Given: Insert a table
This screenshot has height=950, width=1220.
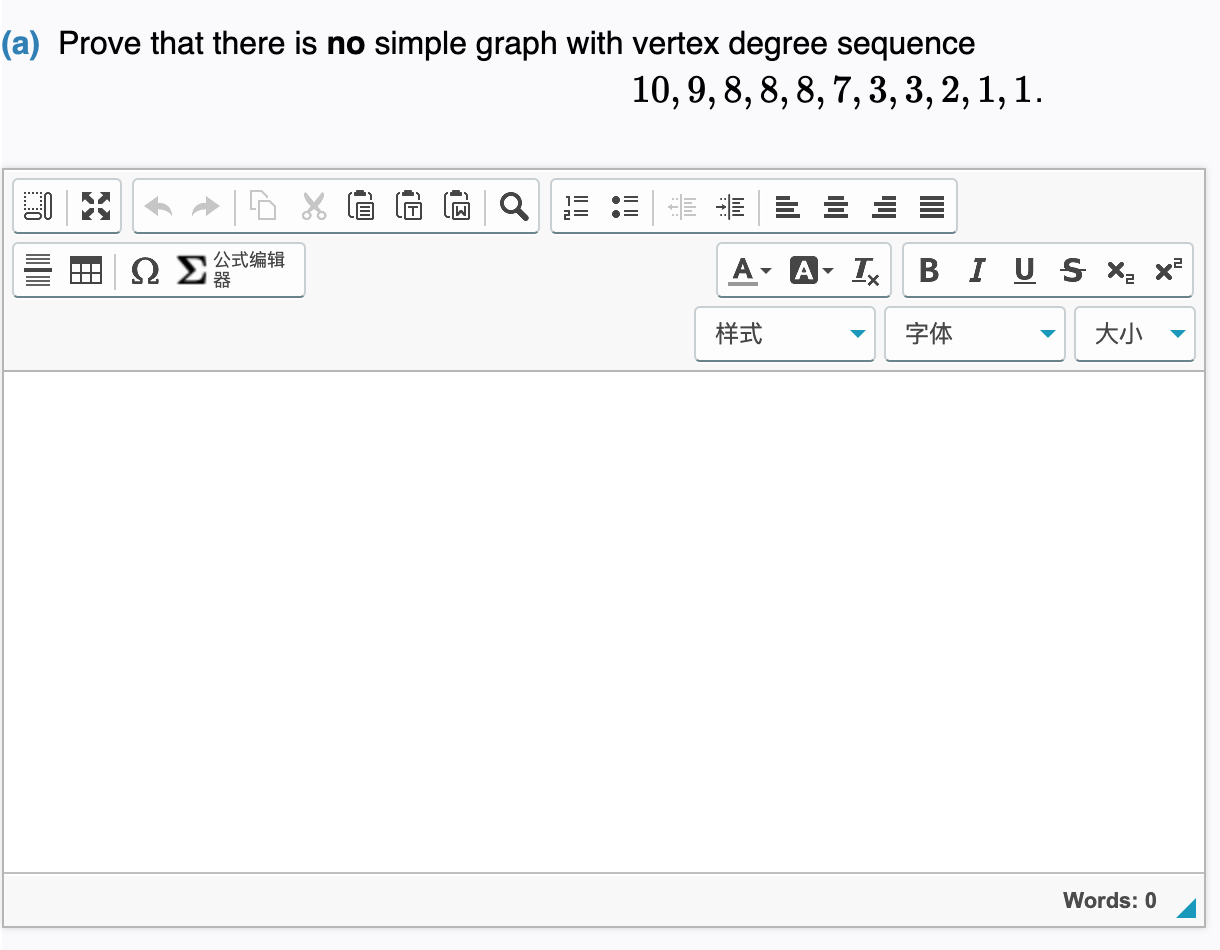Looking at the screenshot, I should tap(86, 270).
